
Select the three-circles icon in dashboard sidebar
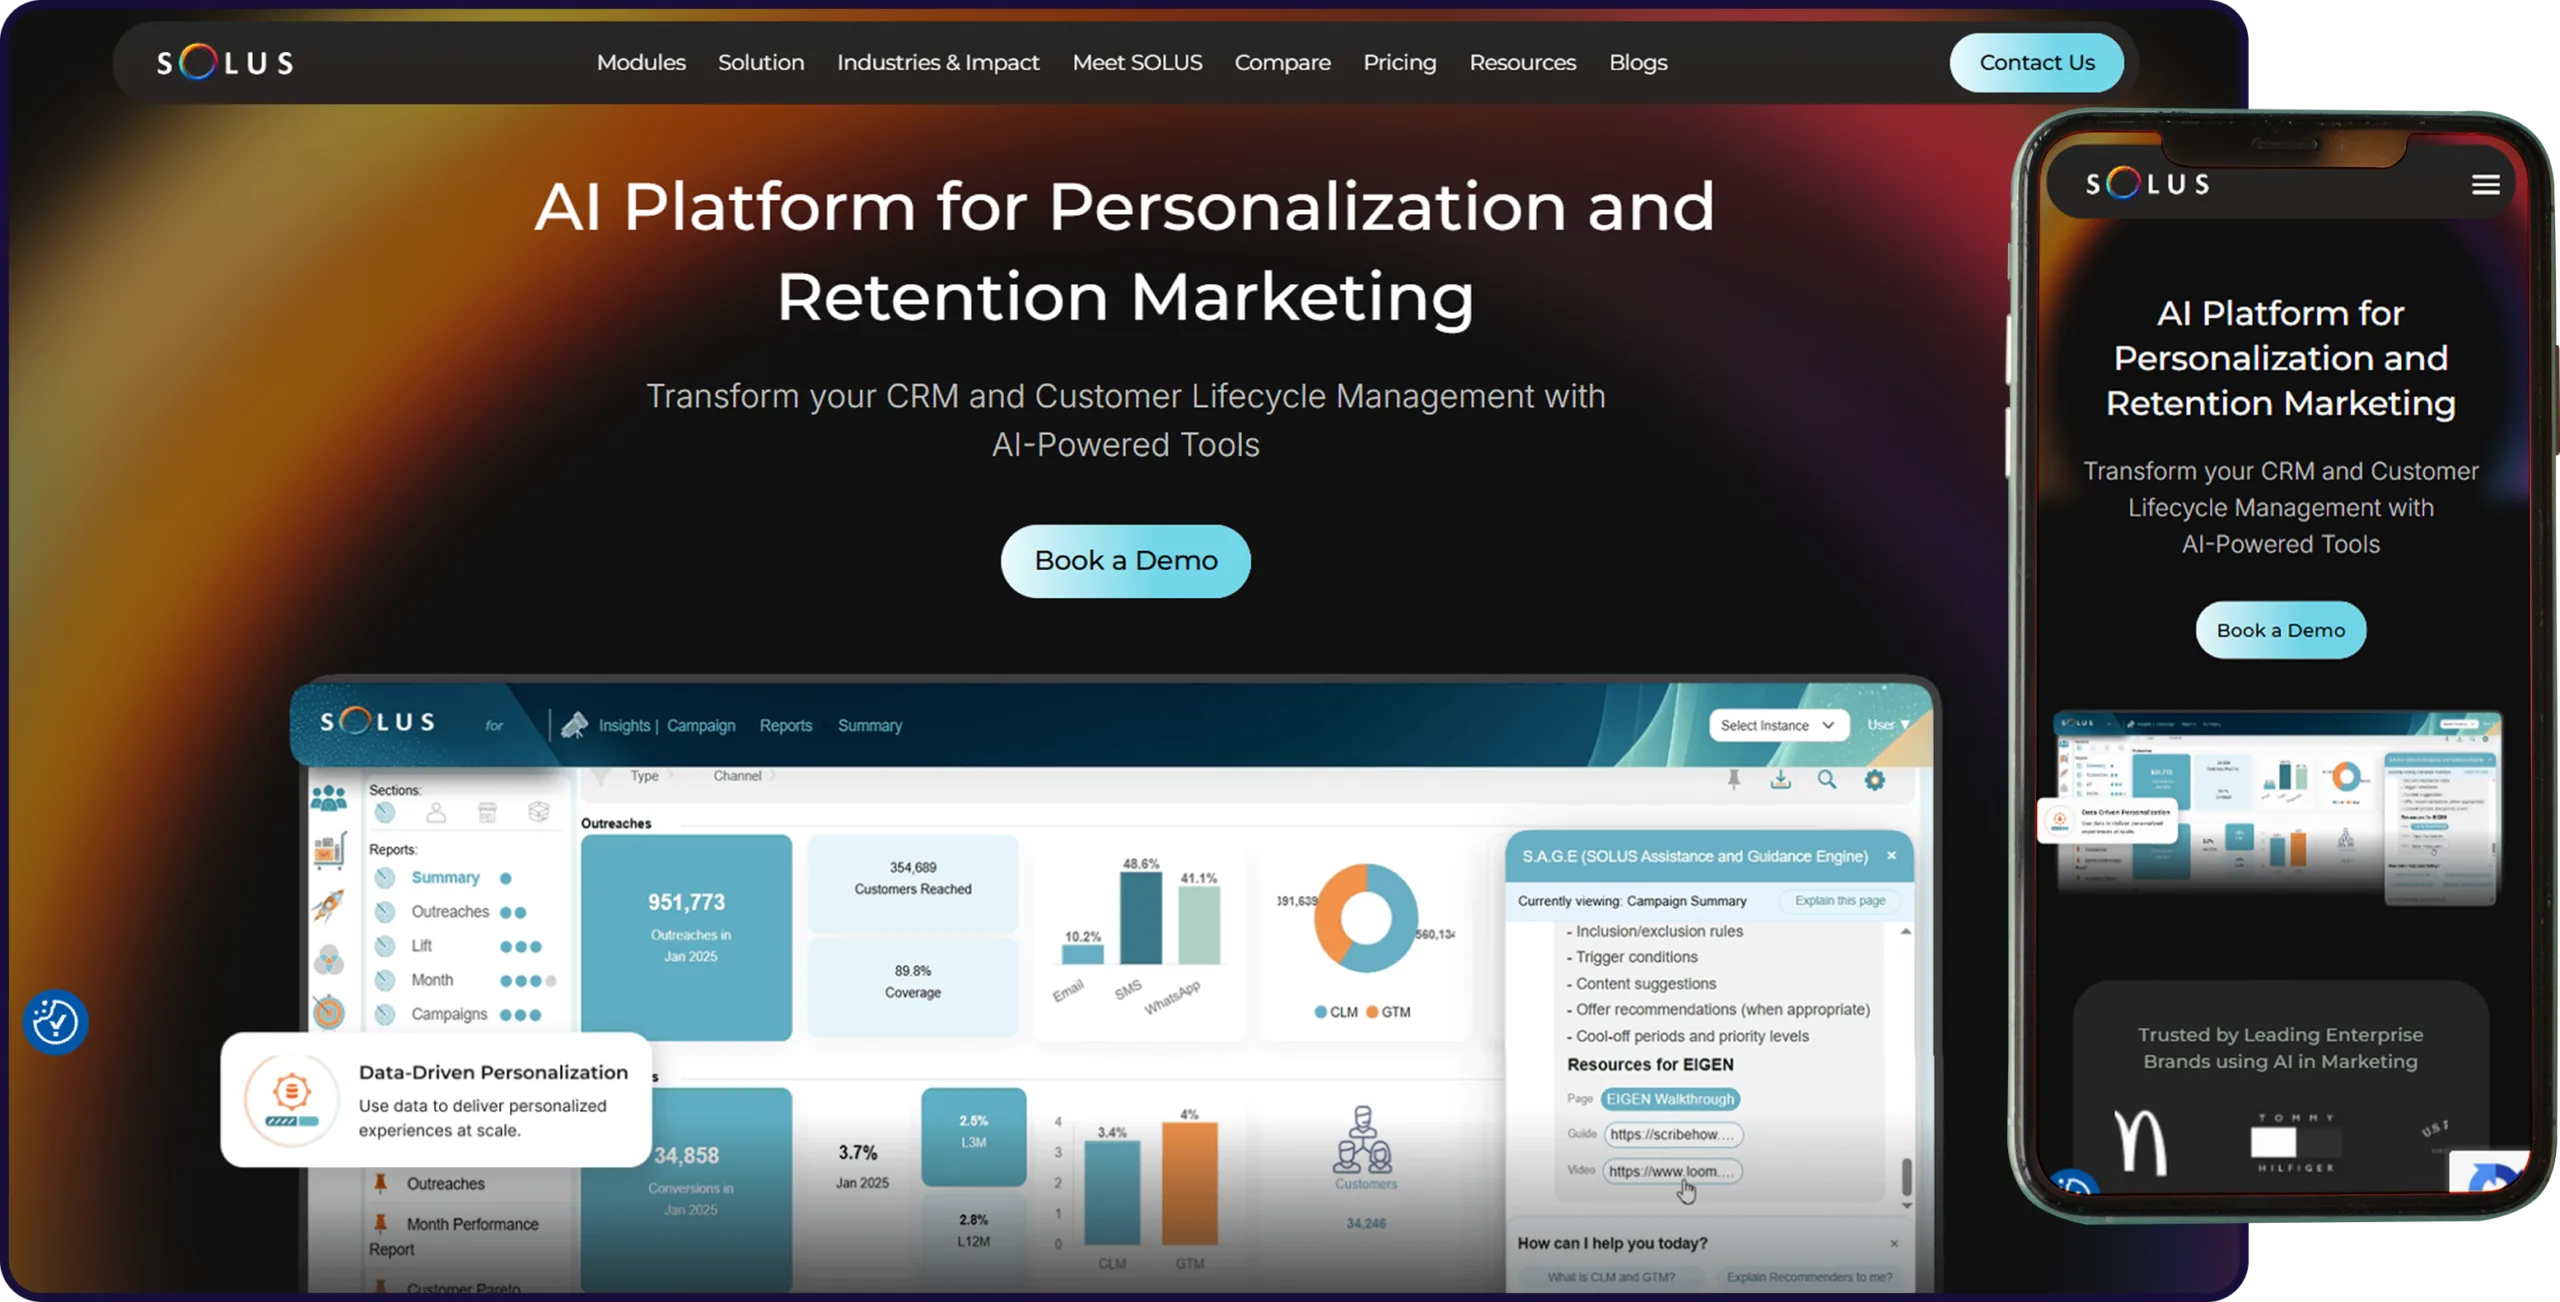click(329, 960)
